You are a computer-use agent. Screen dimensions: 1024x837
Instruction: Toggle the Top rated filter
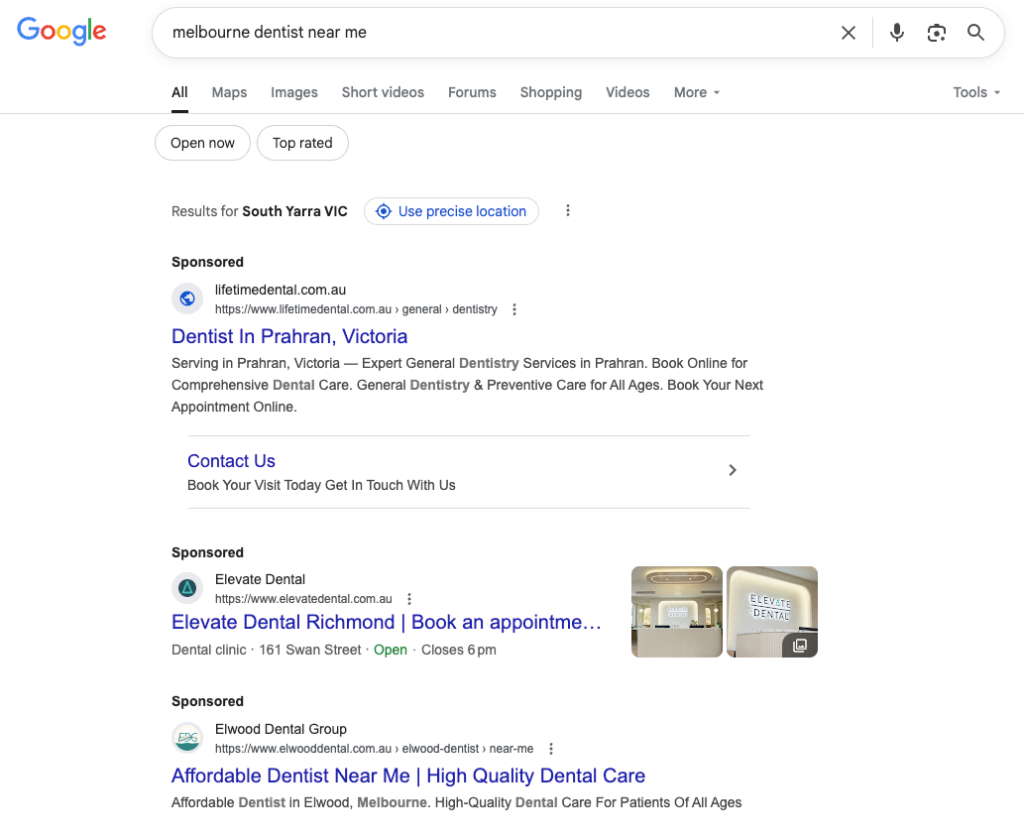pyautogui.click(x=302, y=143)
